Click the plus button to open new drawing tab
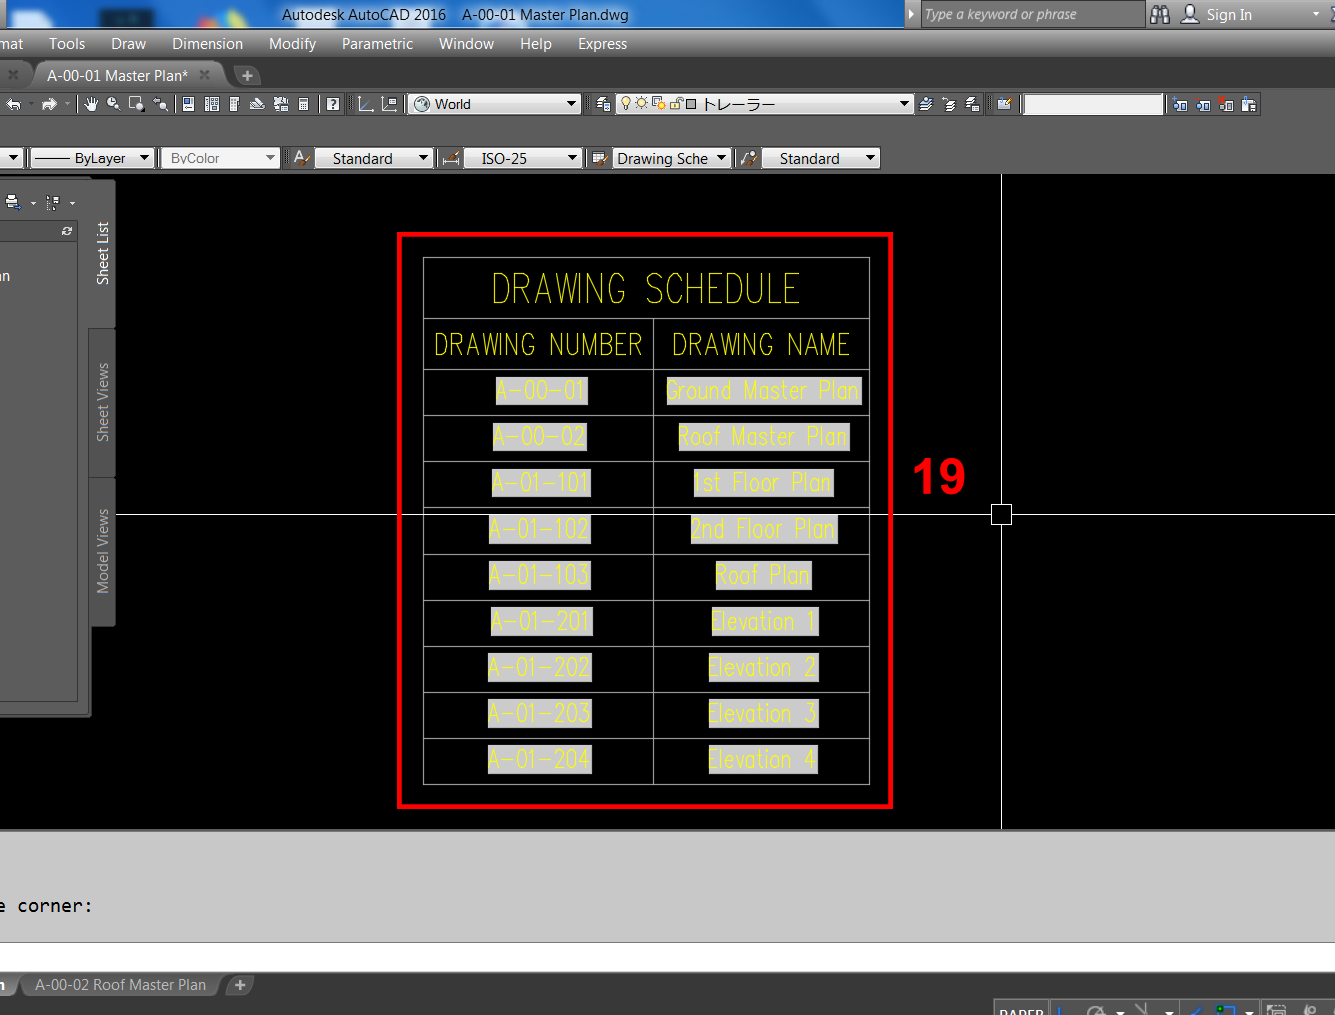Viewport: 1335px width, 1015px height. click(x=246, y=75)
